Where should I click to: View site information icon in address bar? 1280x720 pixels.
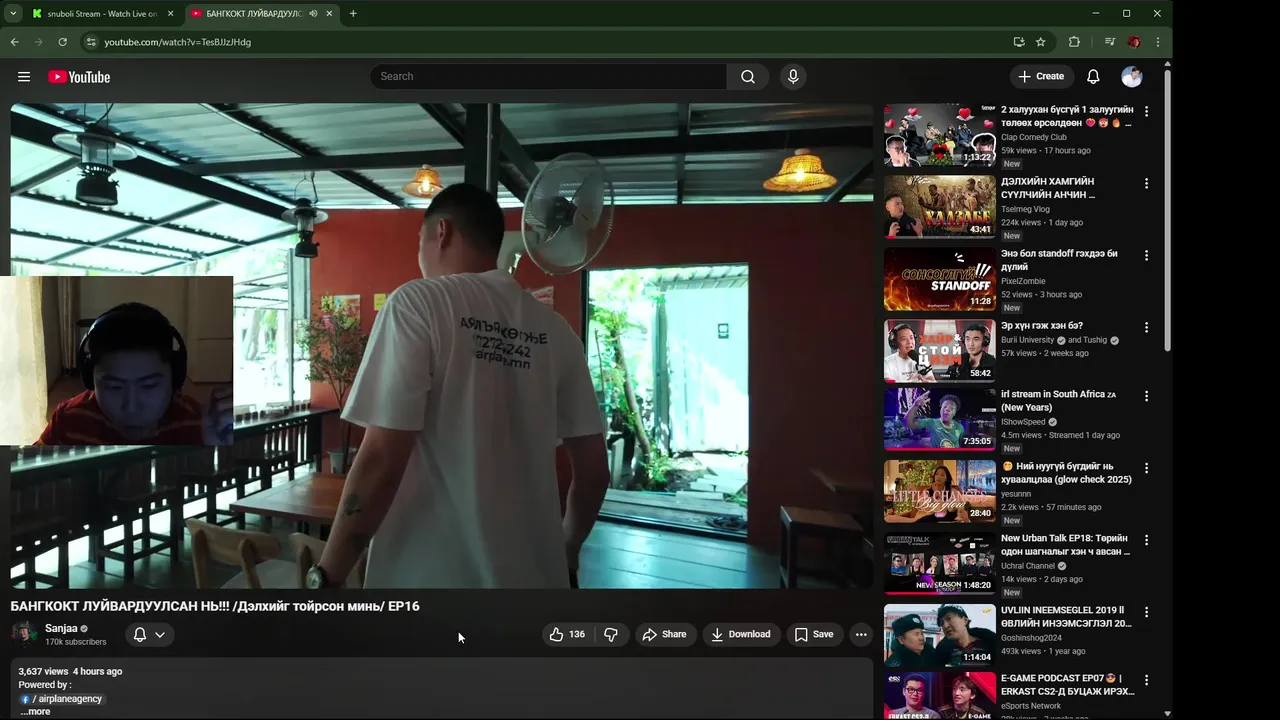[90, 42]
